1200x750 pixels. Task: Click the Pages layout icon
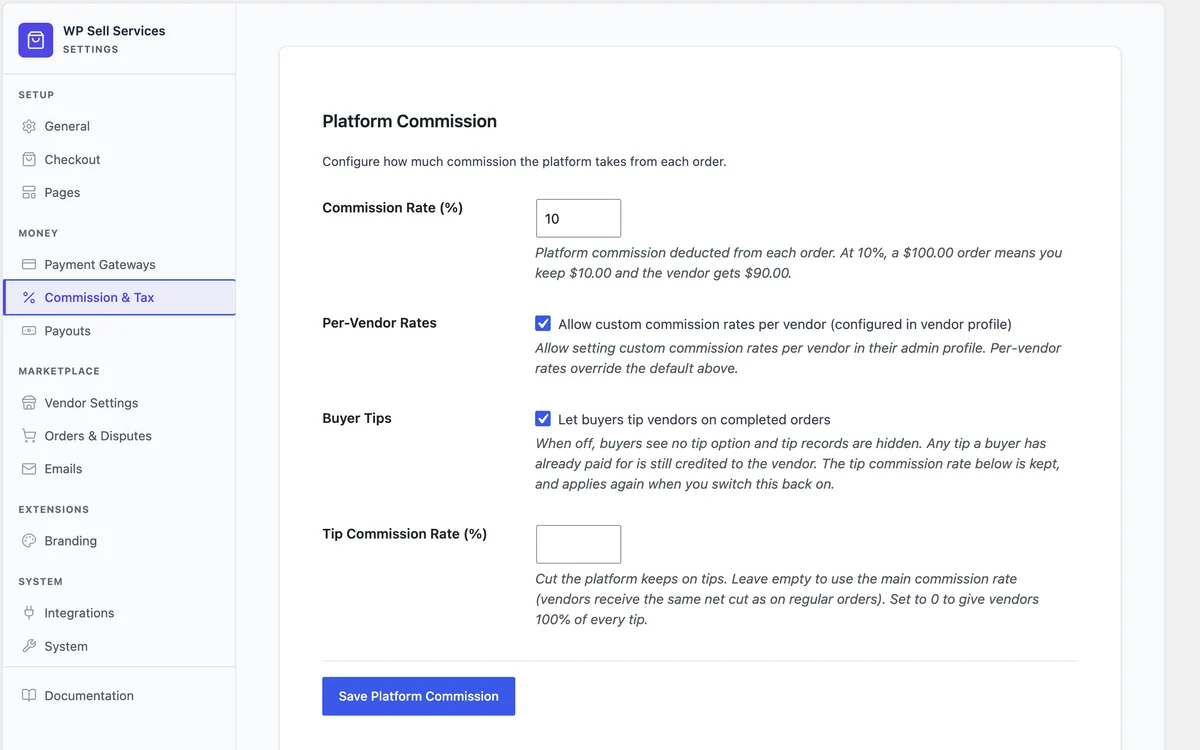[29, 192]
